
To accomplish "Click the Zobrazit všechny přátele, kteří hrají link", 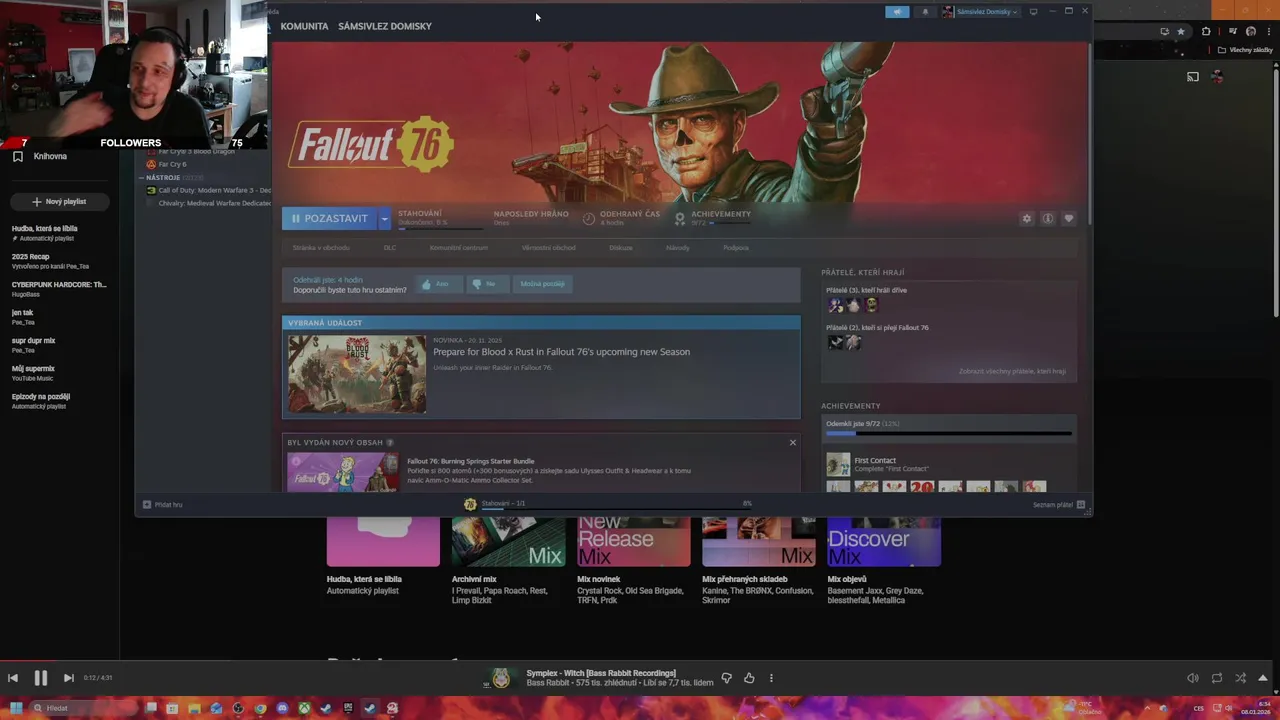I will click(1012, 371).
